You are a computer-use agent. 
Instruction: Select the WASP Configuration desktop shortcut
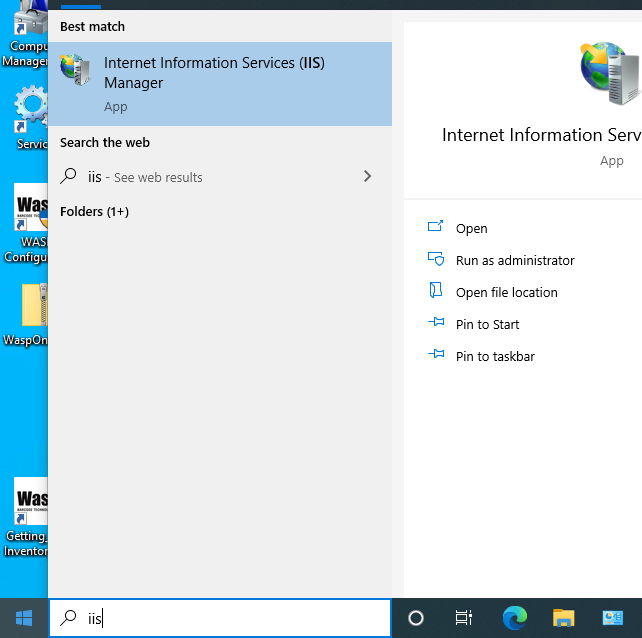click(26, 224)
